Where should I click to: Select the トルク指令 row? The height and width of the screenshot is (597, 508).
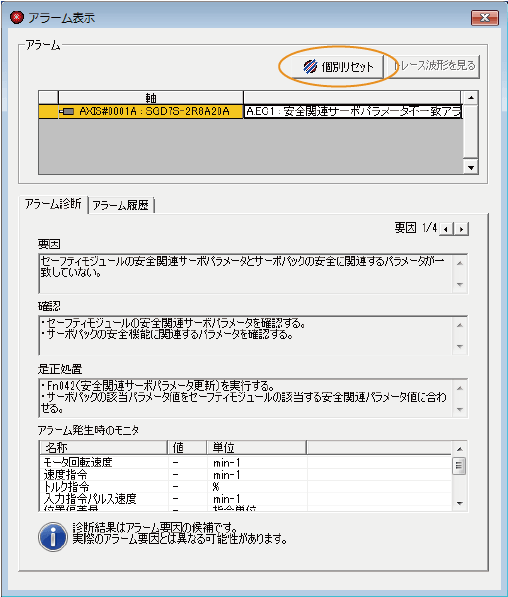coord(245,487)
